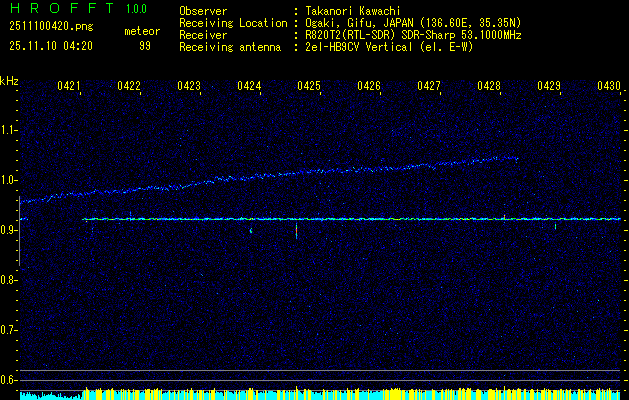
Task: Click the meteor count value 99
Action: point(145,46)
